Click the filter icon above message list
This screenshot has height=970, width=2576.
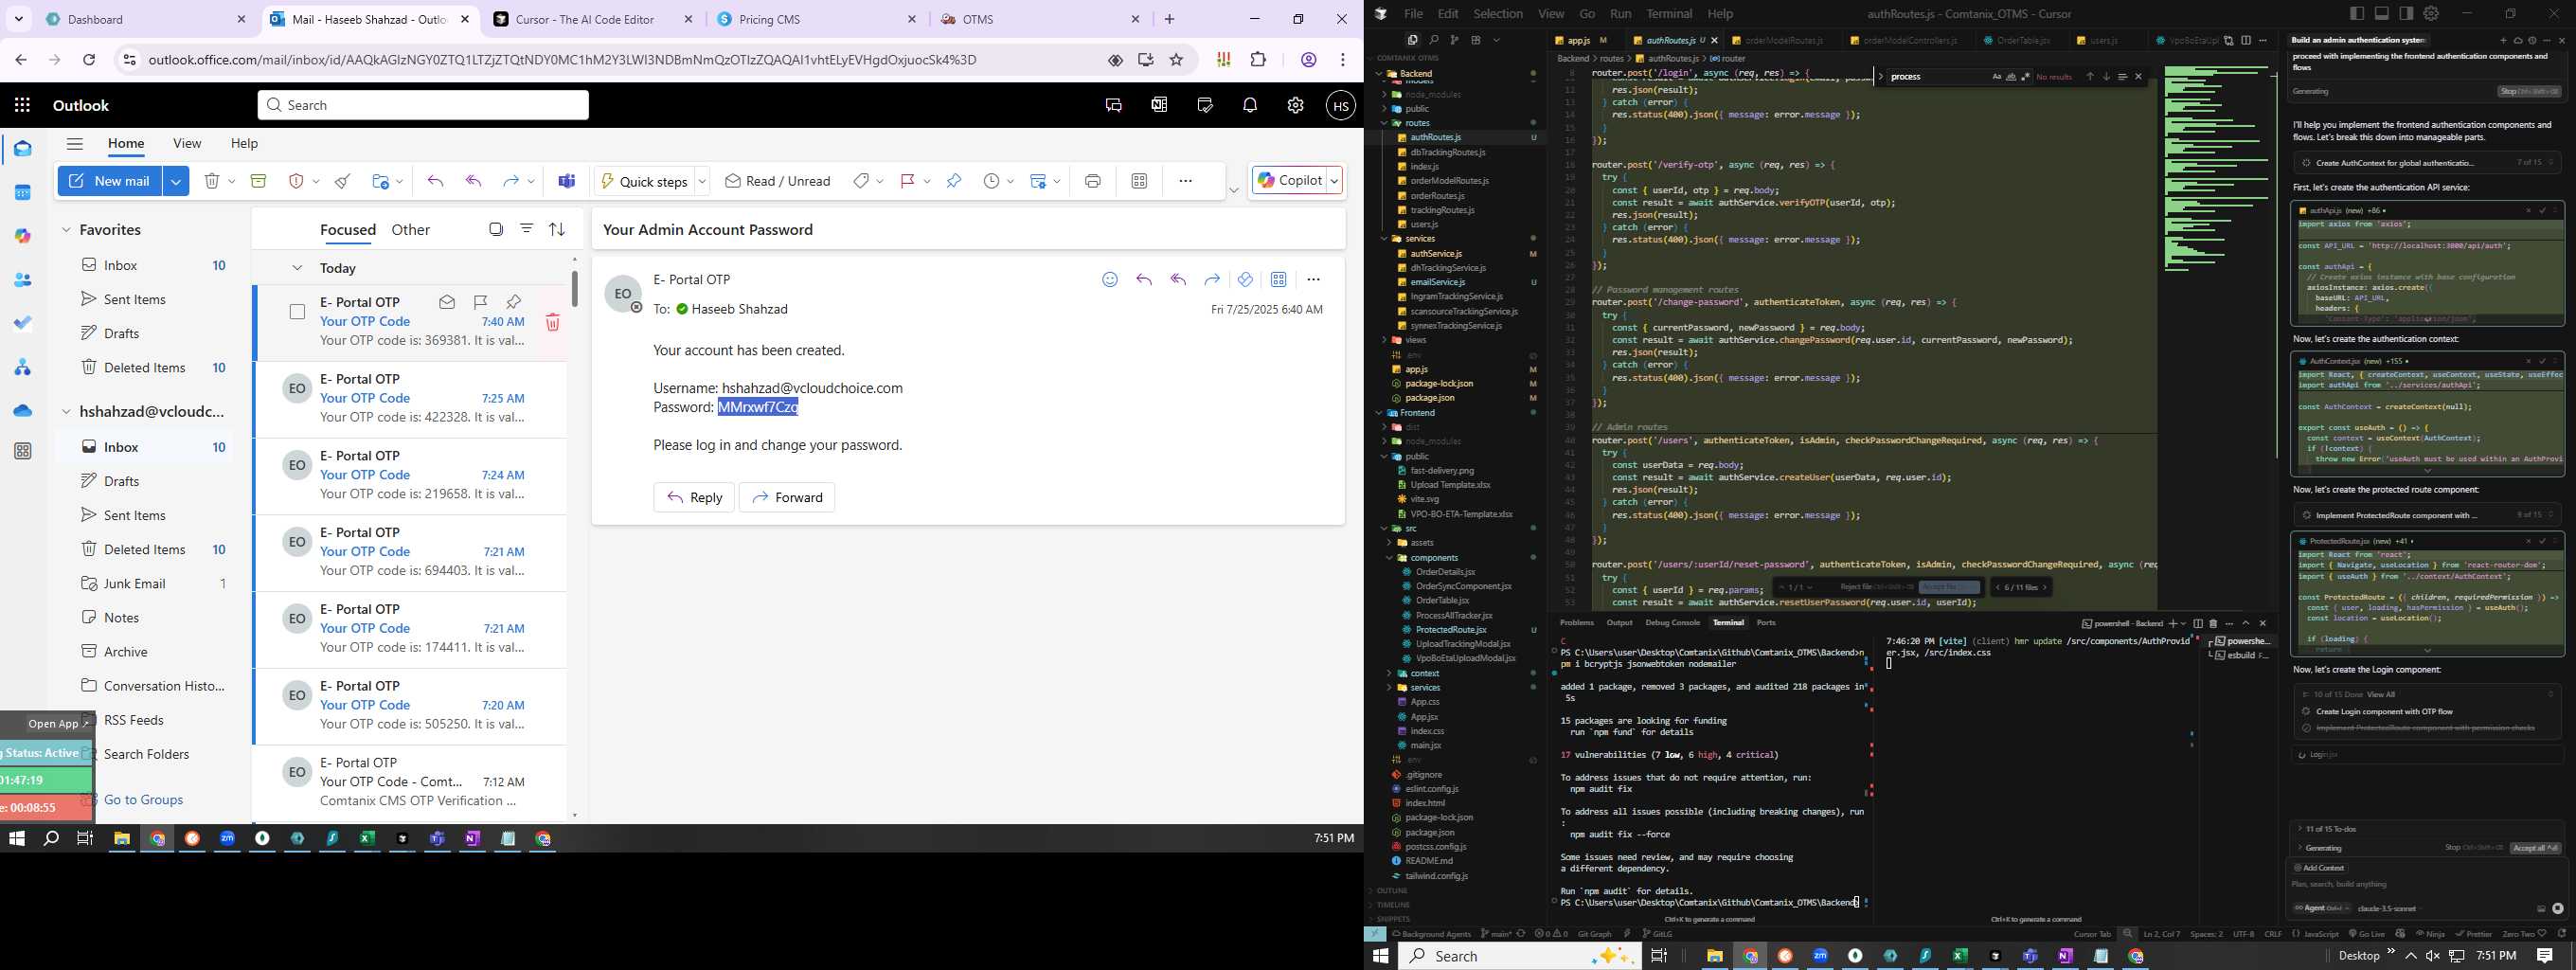click(526, 229)
